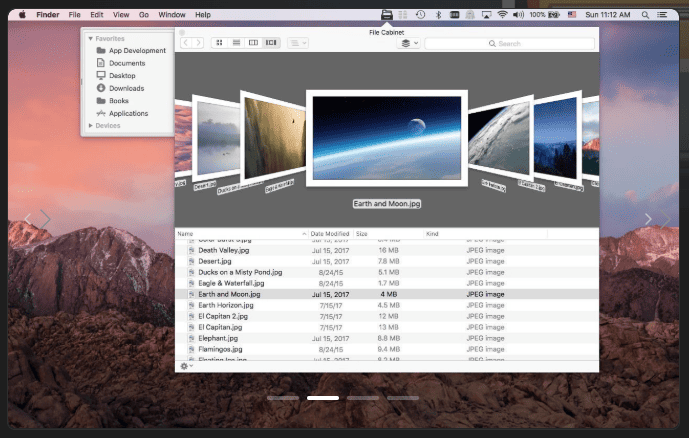Open Applications in the sidebar
The image size is (689, 438).
coord(122,113)
